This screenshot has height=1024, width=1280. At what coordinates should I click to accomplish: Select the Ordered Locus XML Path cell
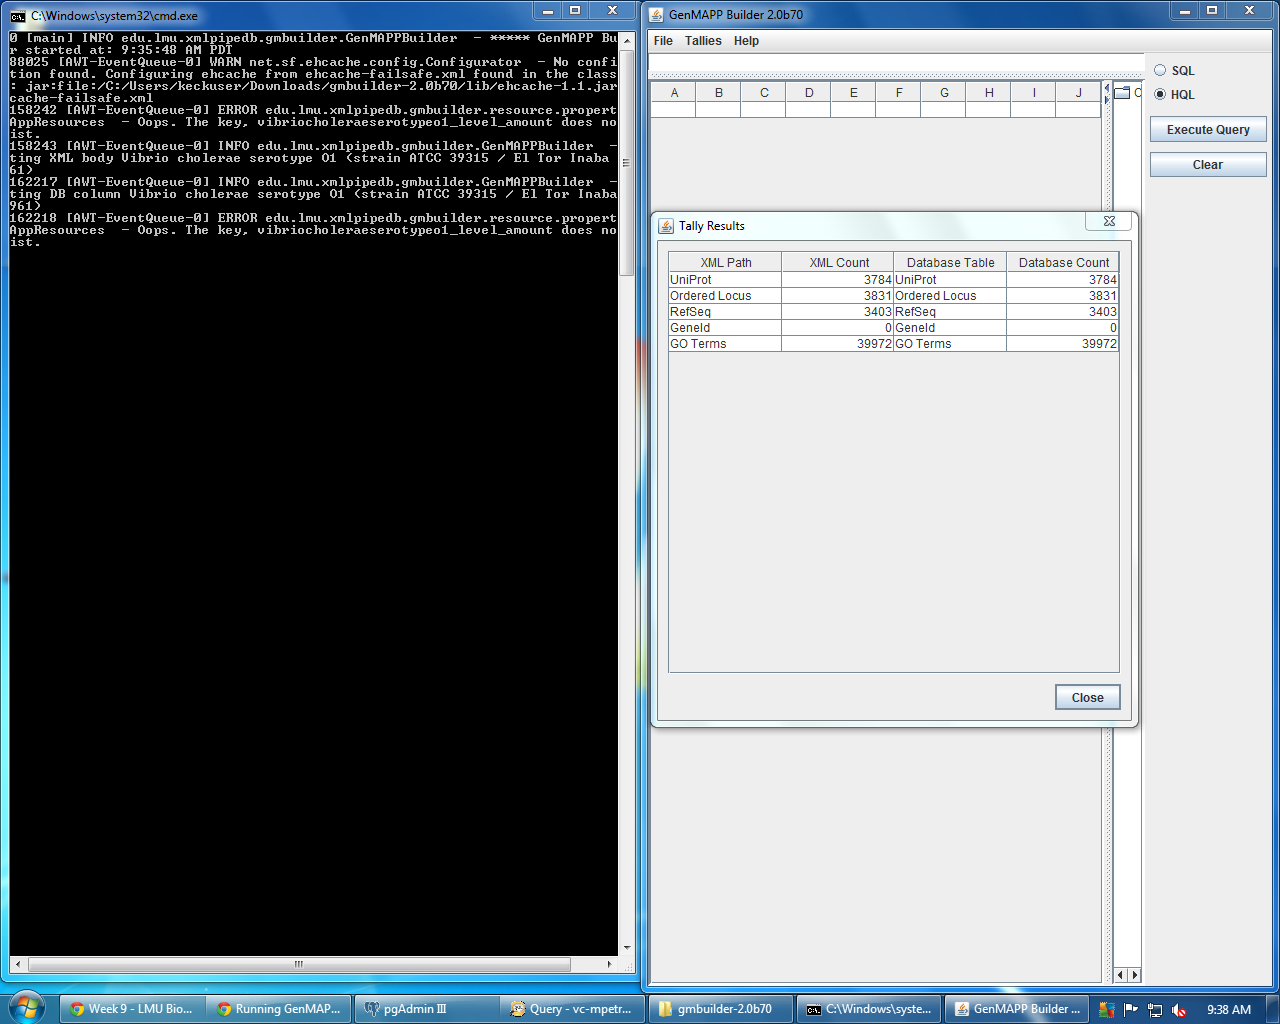pyautogui.click(x=725, y=296)
